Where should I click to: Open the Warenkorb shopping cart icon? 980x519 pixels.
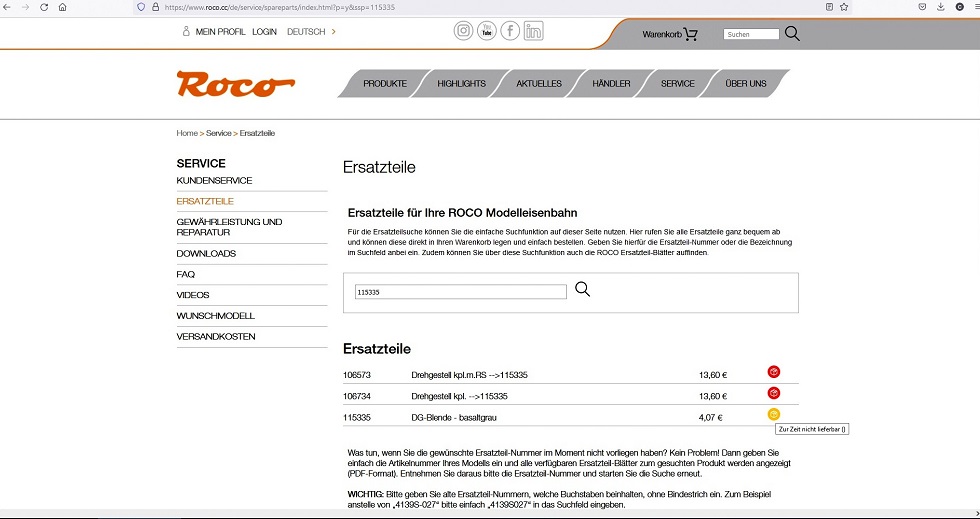click(690, 34)
